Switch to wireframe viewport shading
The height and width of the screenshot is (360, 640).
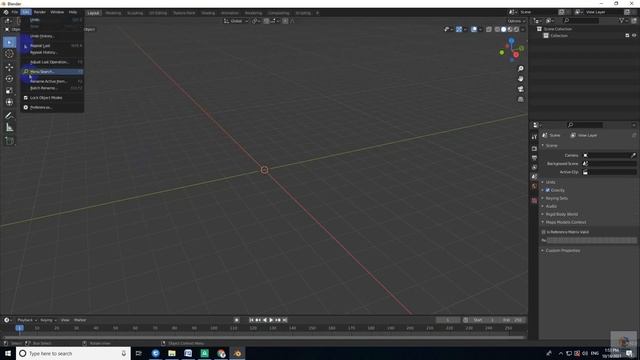pyautogui.click(x=497, y=29)
